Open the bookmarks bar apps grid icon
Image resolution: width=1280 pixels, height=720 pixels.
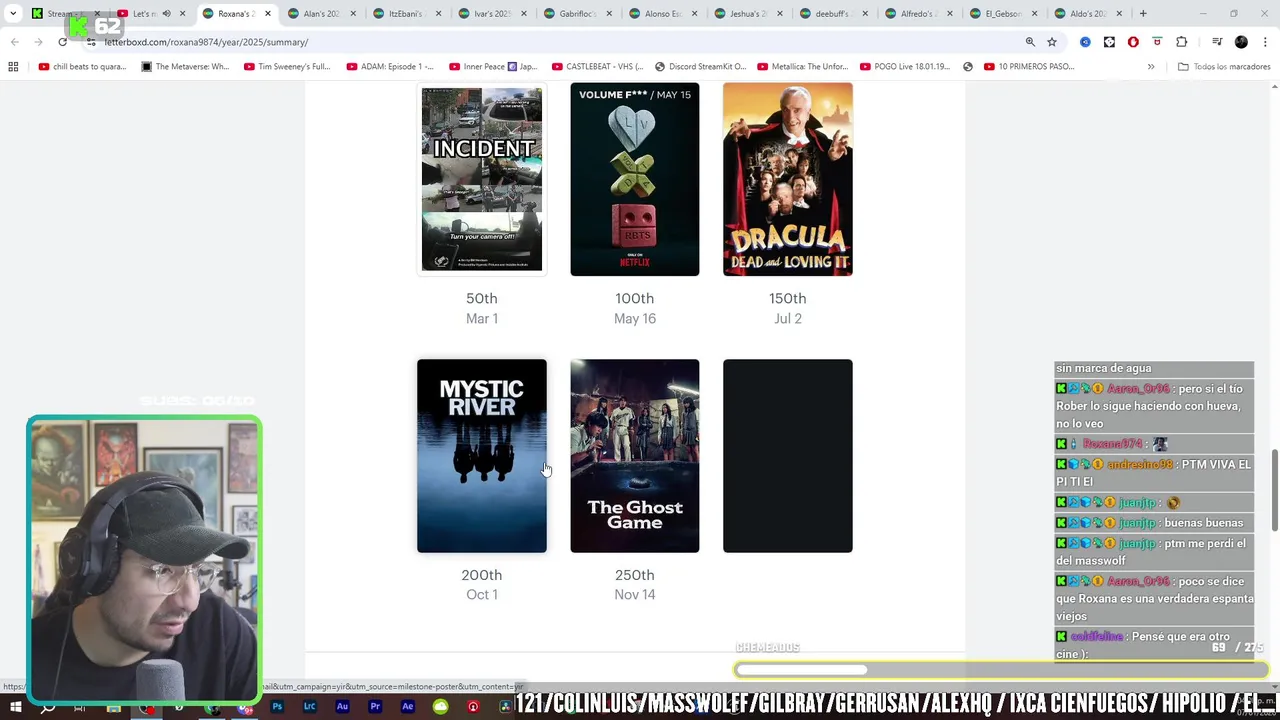click(13, 67)
